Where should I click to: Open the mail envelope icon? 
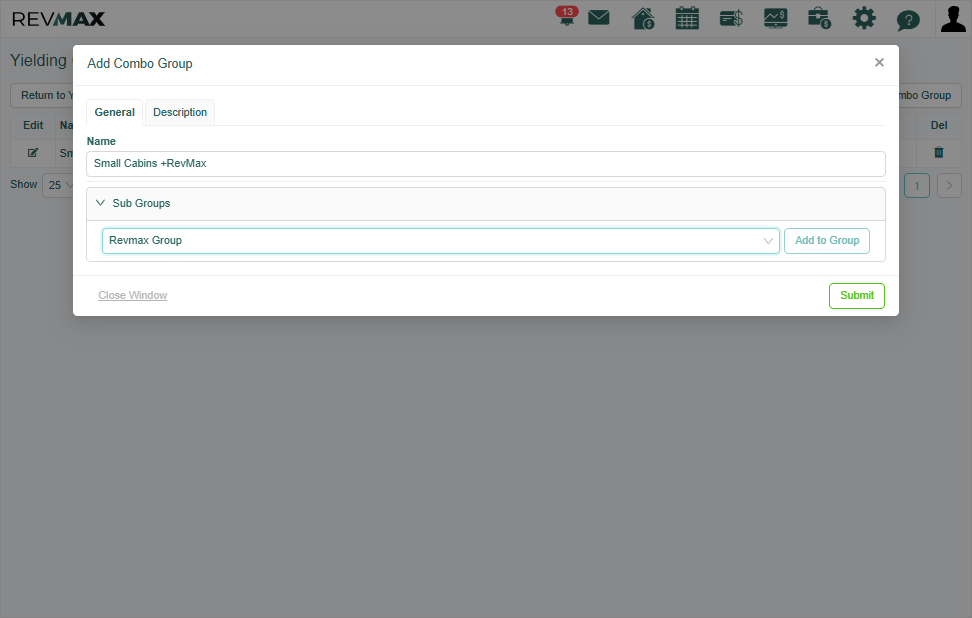coord(599,18)
